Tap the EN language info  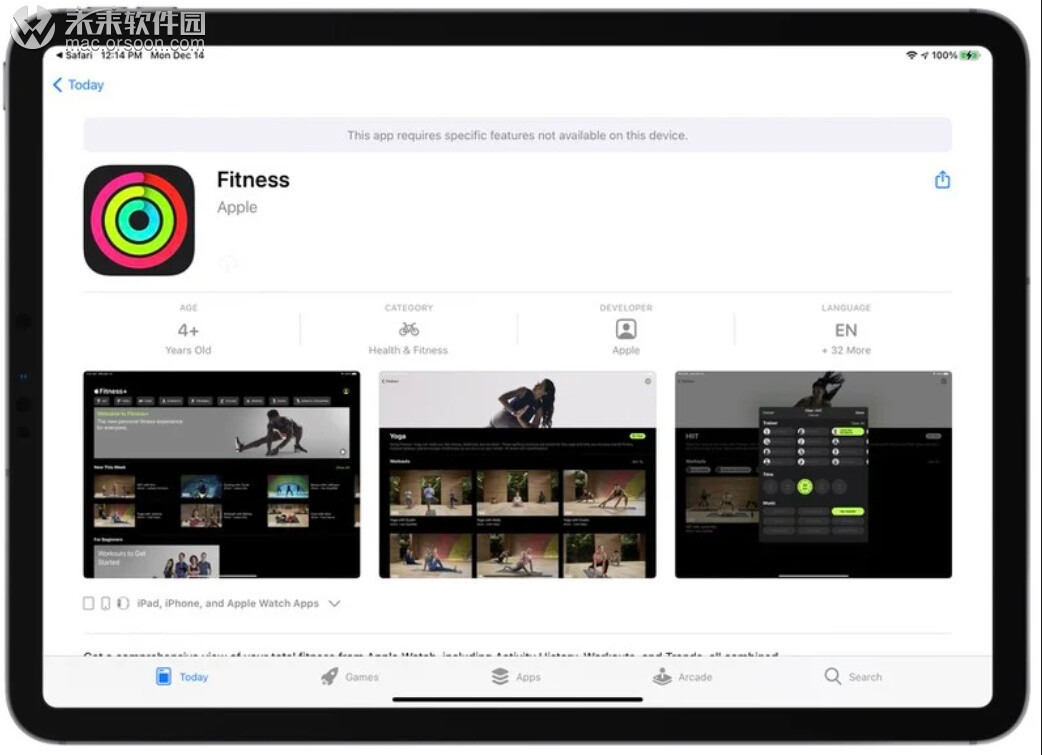846,330
